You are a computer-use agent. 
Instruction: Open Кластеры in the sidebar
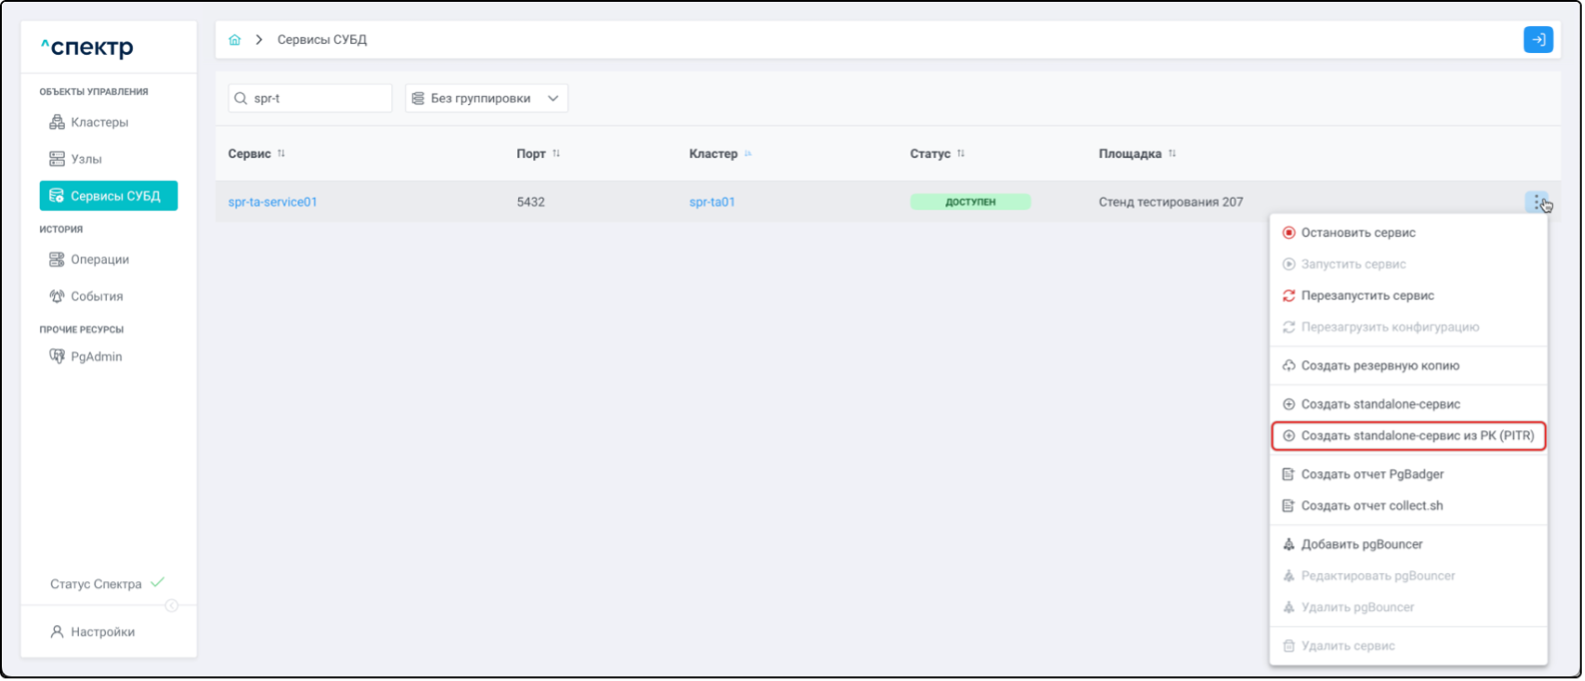tap(99, 122)
